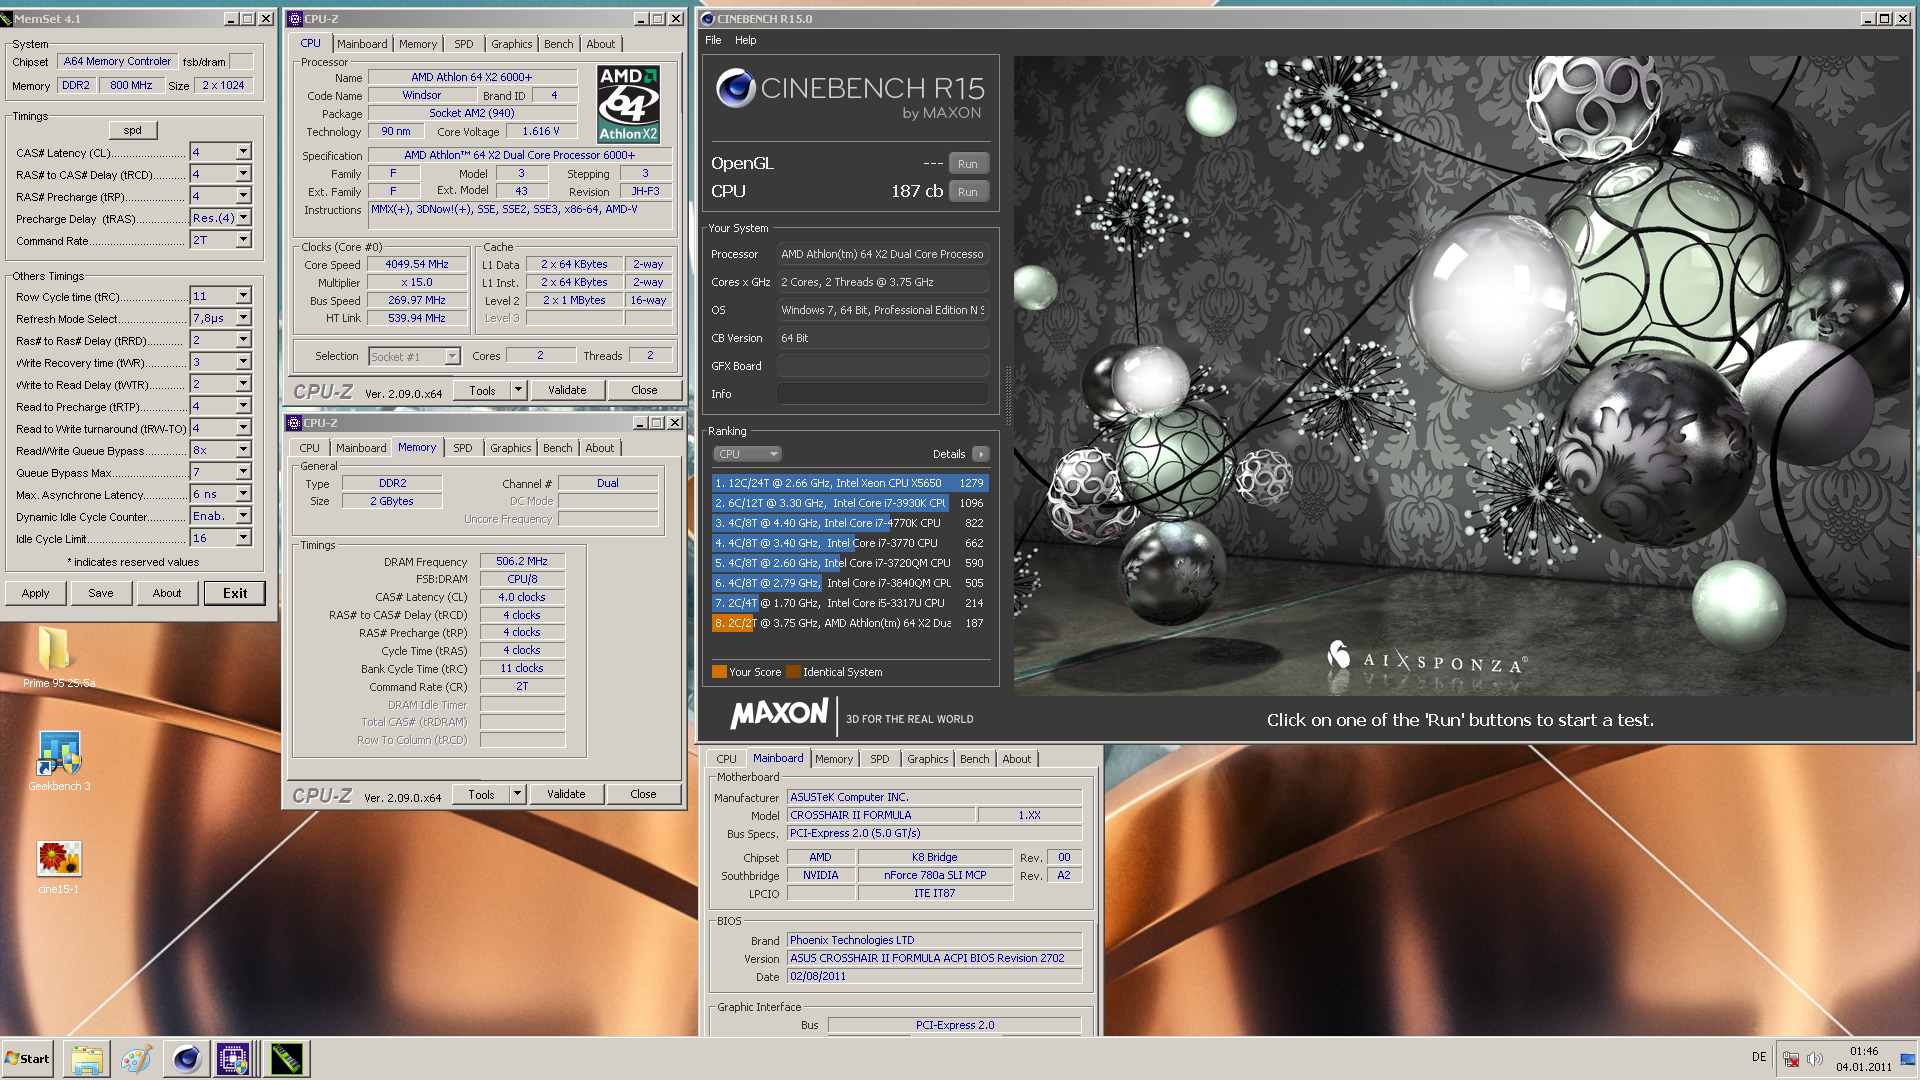Click the Apply button in MemSet

35,593
